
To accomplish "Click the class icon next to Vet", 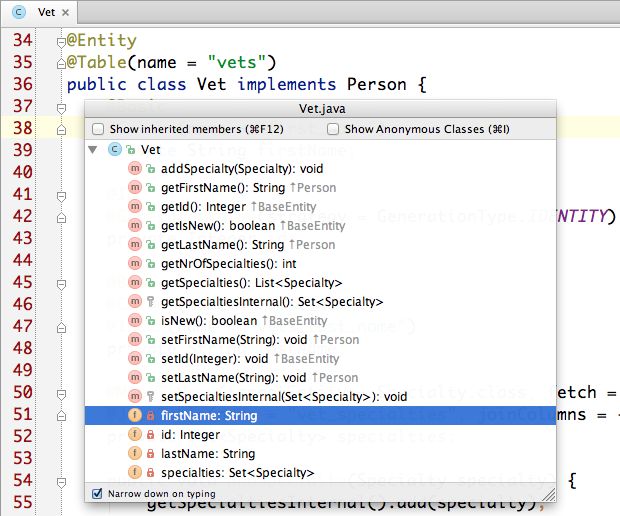I will click(x=115, y=149).
